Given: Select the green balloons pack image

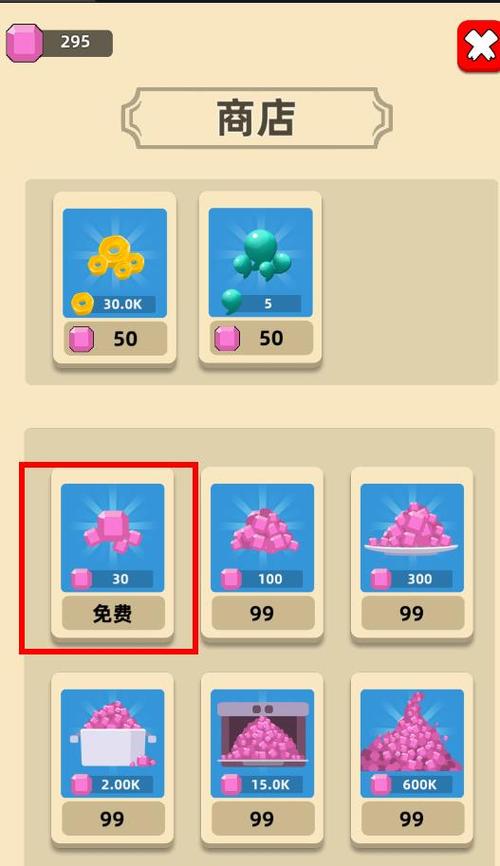Looking at the screenshot, I should pos(260,263).
